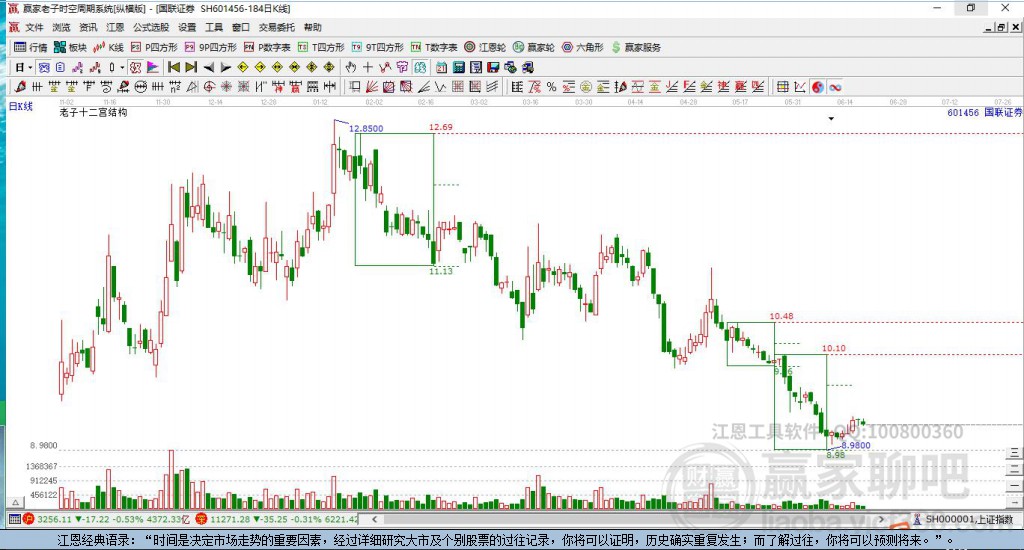The height and width of the screenshot is (550, 1024).
Task: Click the save diskette icon
Action: click(x=493, y=67)
